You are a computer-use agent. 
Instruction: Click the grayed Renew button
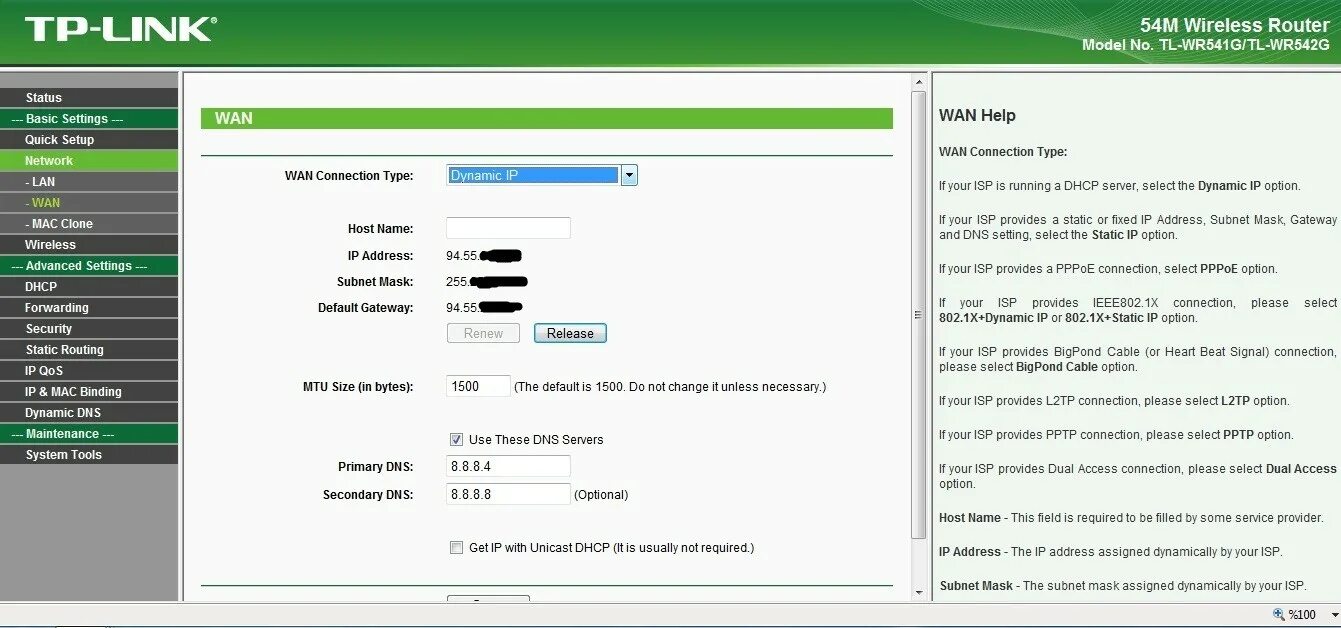pyautogui.click(x=483, y=333)
